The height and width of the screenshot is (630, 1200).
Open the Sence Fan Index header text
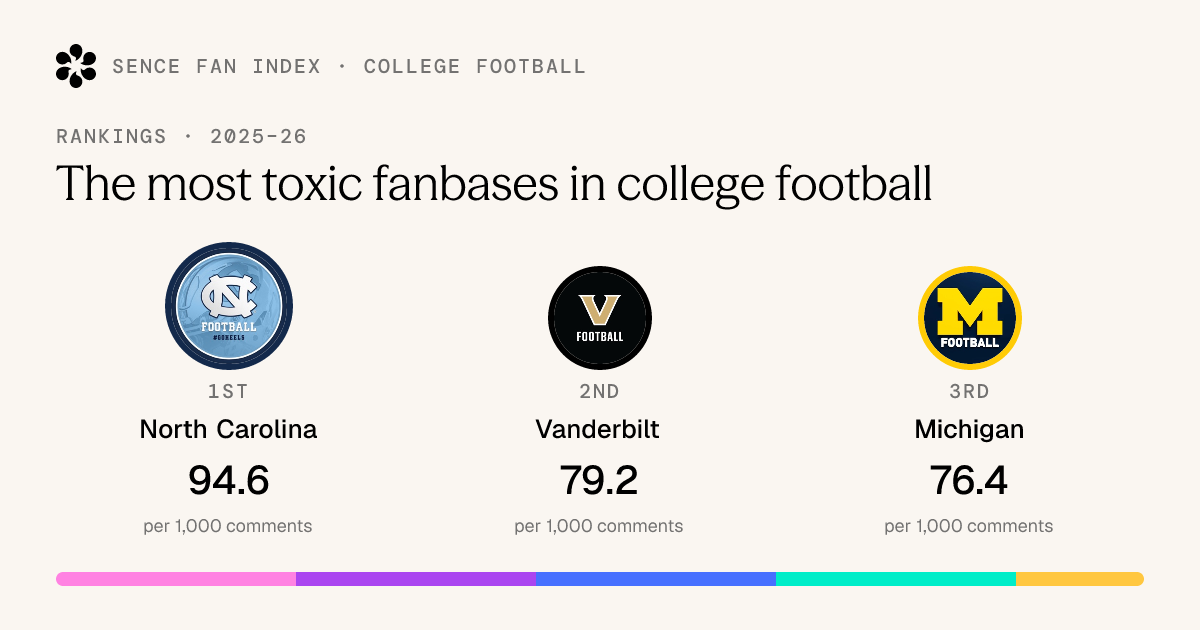coord(217,67)
